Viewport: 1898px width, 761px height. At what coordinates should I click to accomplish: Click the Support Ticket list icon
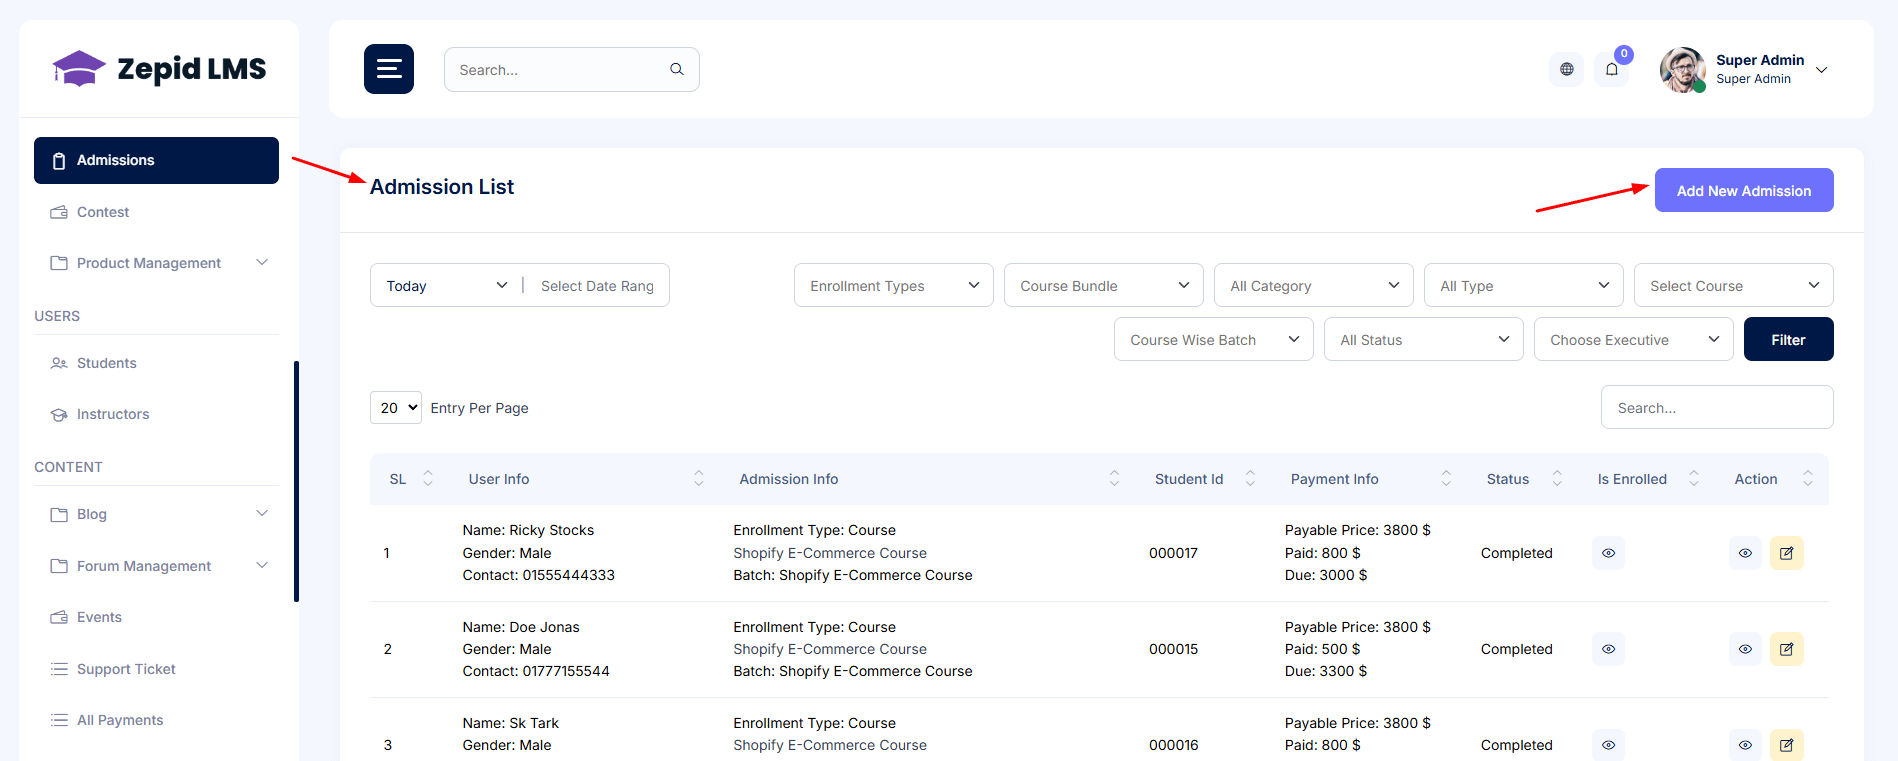[x=59, y=669]
